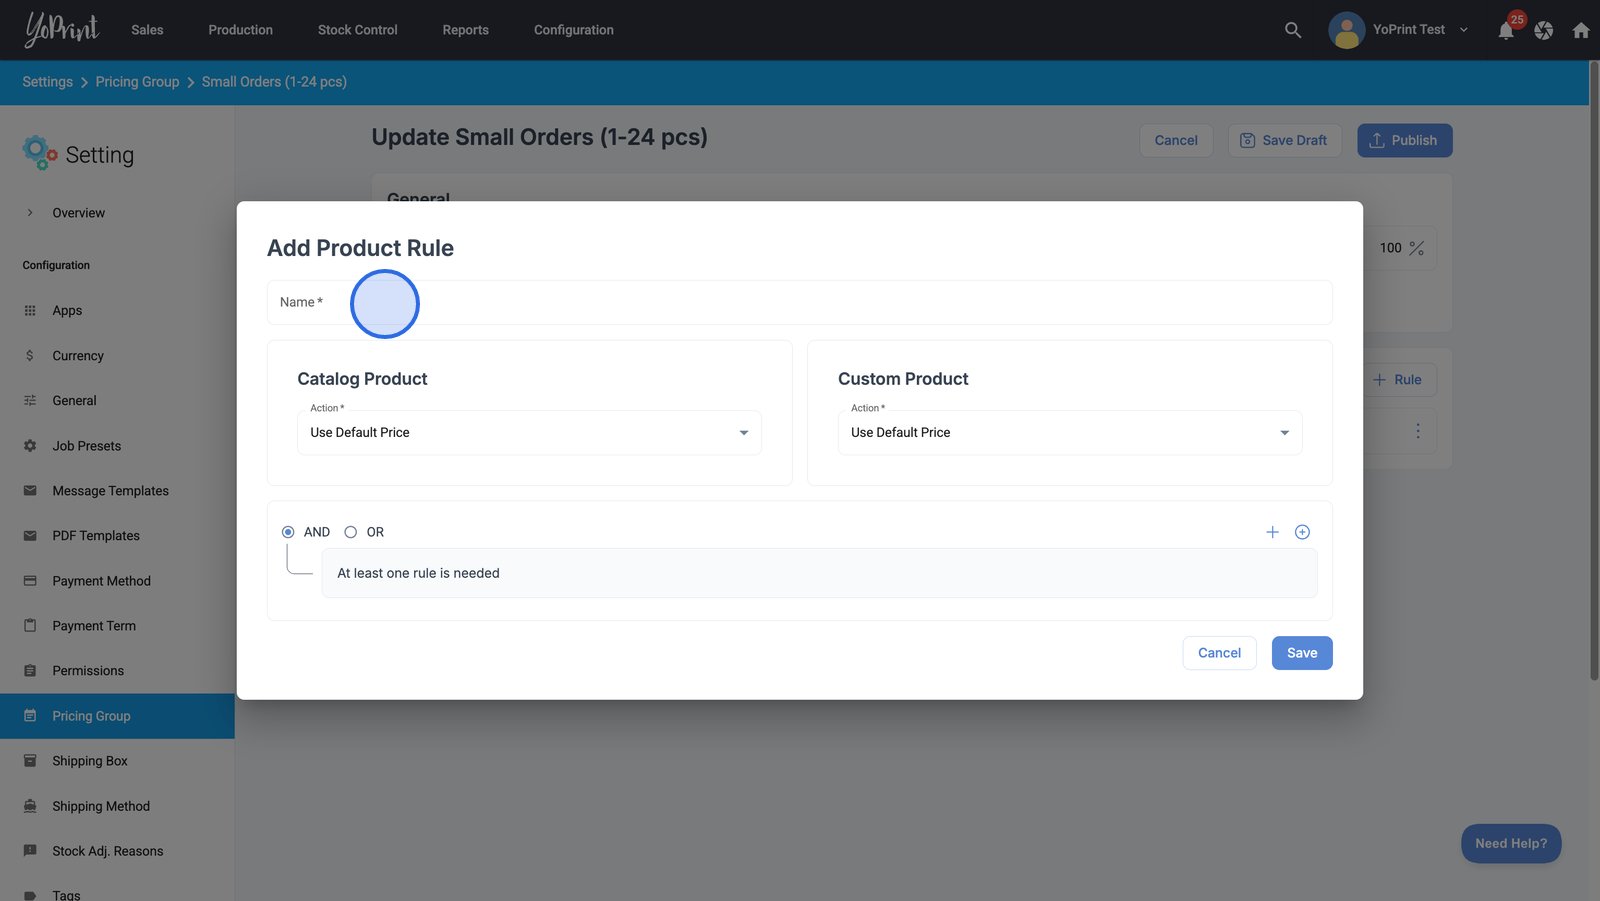1600x901 pixels.
Task: Click the YoPrint logo
Action: pyautogui.click(x=62, y=30)
